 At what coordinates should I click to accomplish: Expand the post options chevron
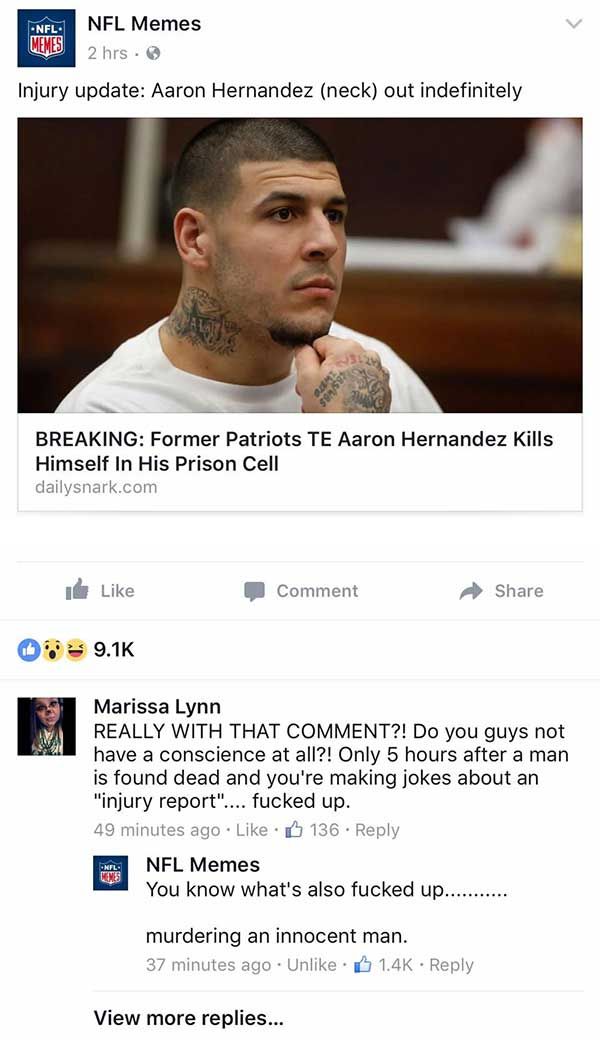click(x=574, y=24)
